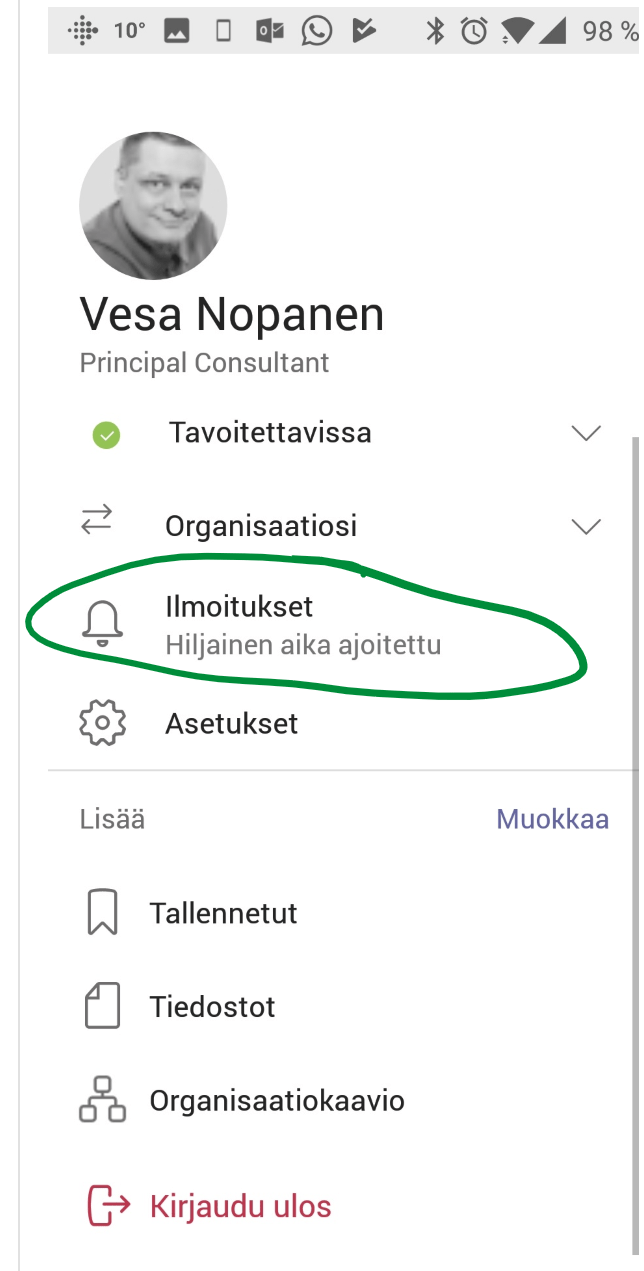This screenshot has height=1271, width=644.
Task: Open Ilmoitukset notifications menu item
Action: coord(238,607)
